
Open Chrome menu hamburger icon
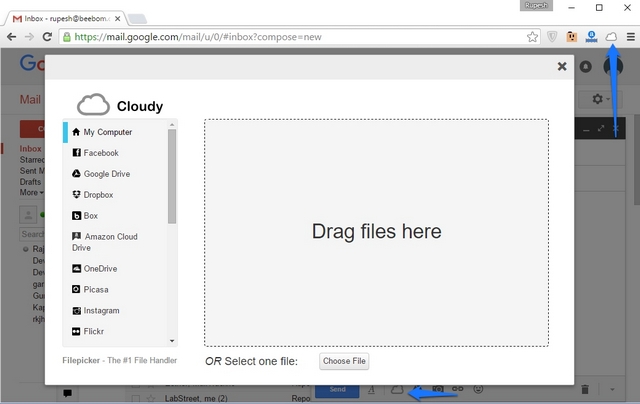coord(631,37)
